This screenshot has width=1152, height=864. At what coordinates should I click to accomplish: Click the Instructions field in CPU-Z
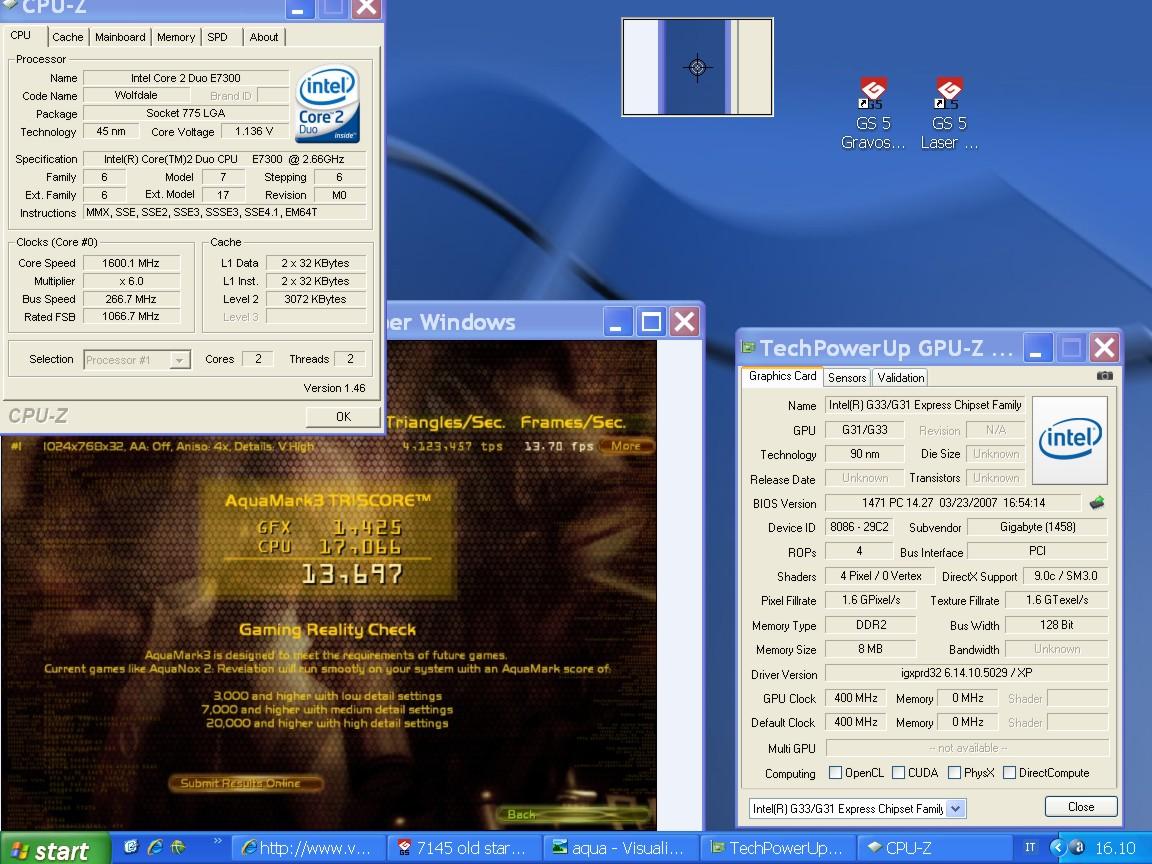(x=225, y=212)
